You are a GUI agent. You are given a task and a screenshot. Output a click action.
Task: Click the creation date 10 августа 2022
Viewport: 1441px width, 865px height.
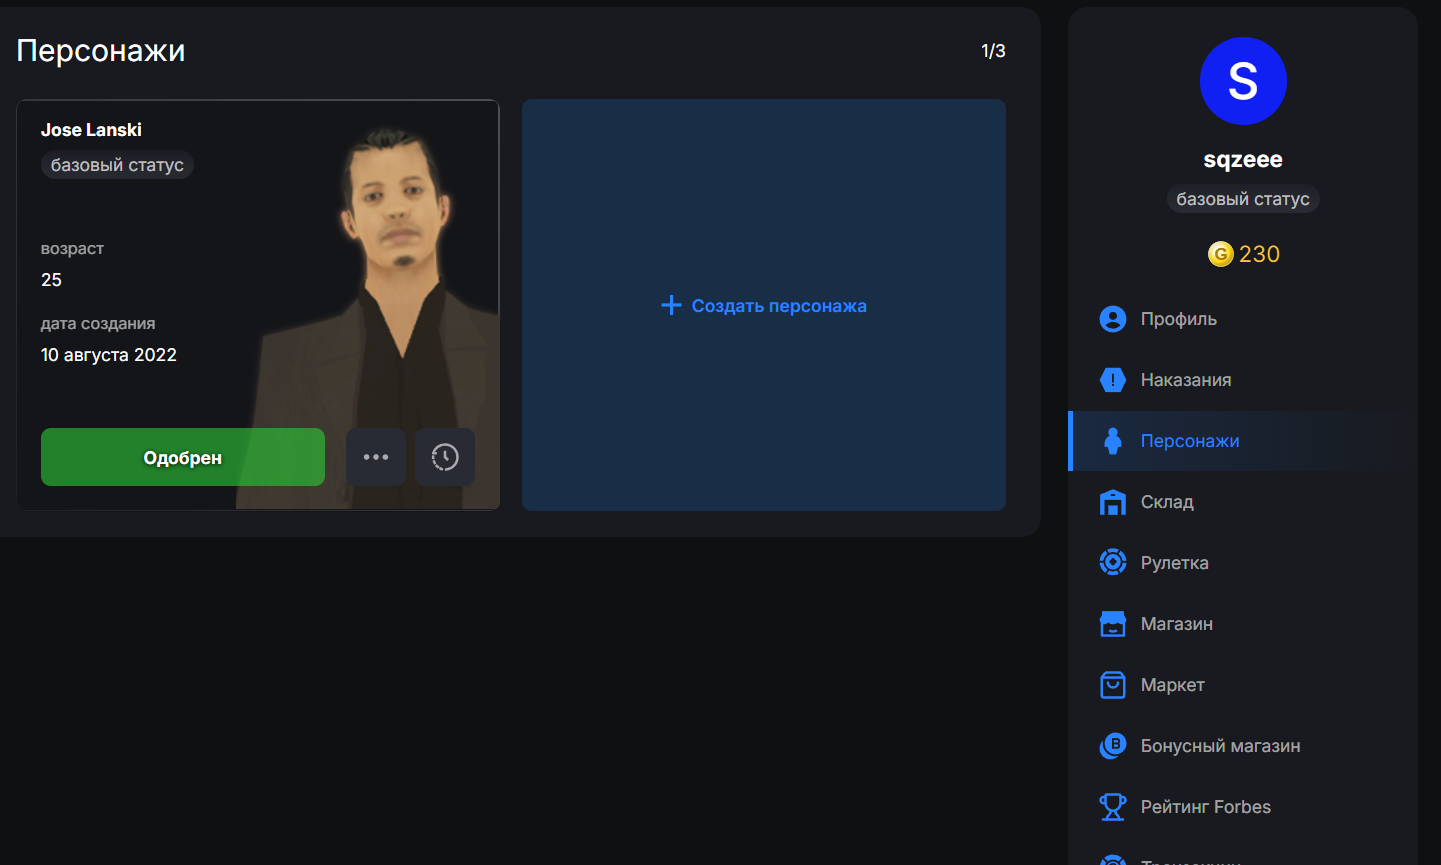point(109,355)
